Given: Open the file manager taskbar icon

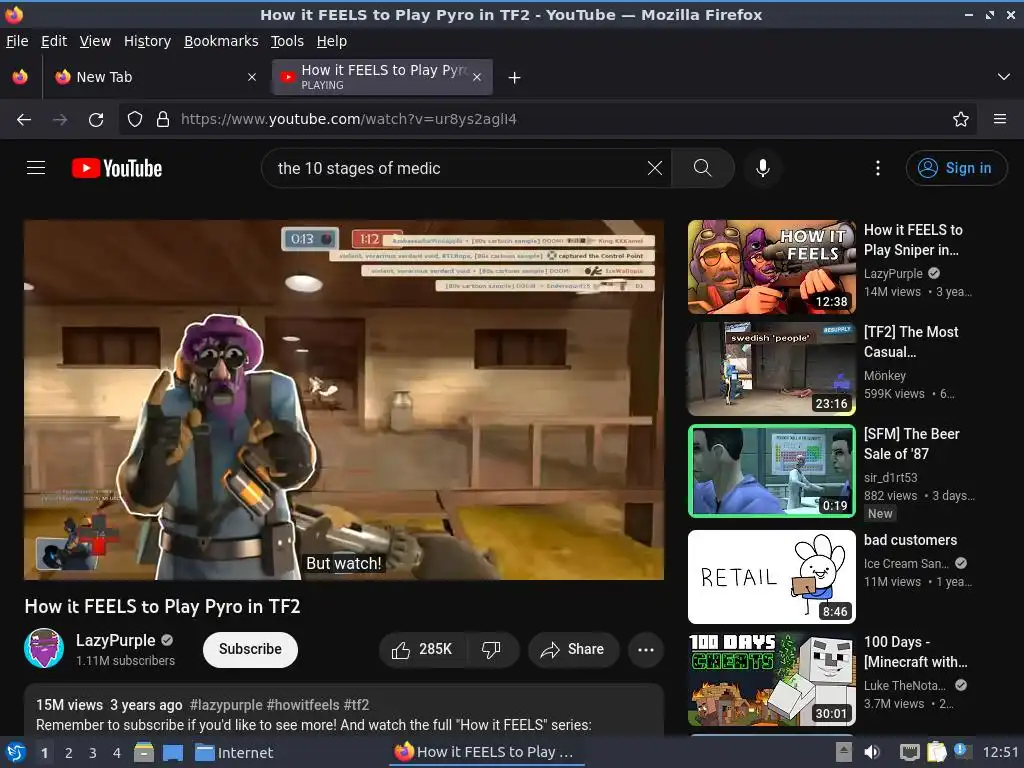Looking at the screenshot, I should click(144, 752).
